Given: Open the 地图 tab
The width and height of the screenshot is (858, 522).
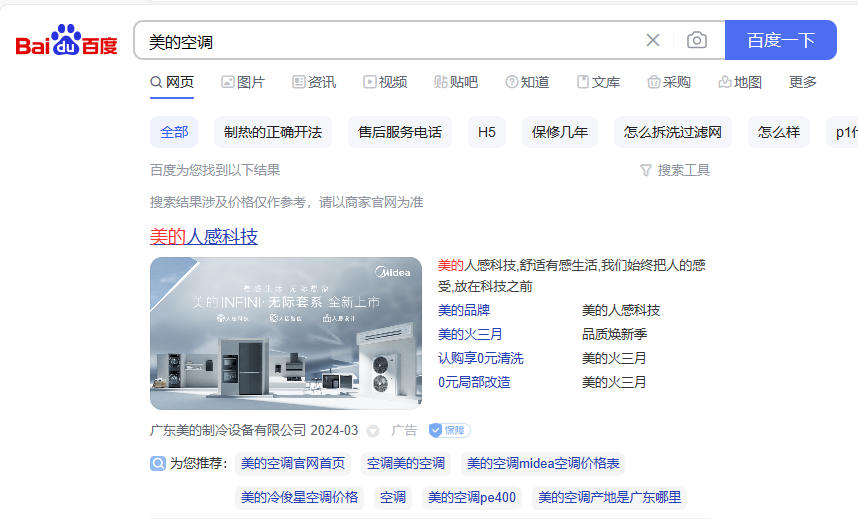Looking at the screenshot, I should pyautogui.click(x=740, y=82).
